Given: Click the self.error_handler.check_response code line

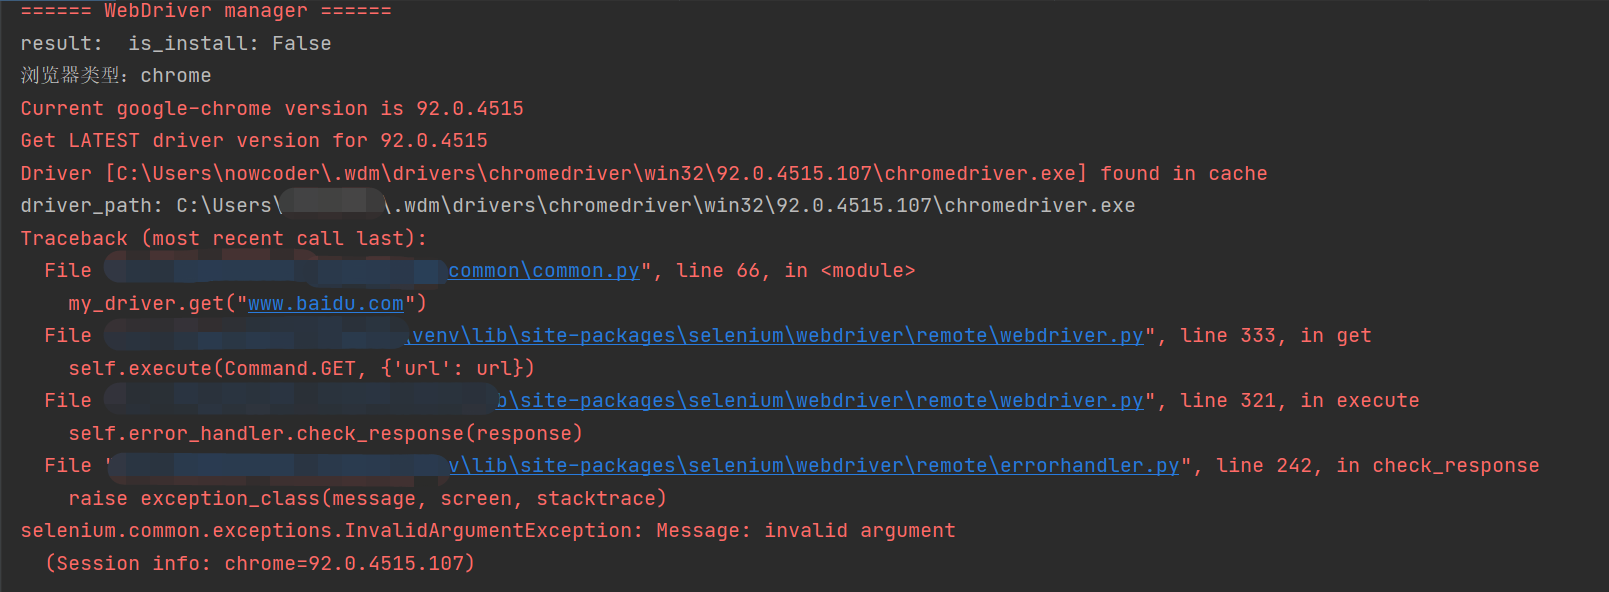Looking at the screenshot, I should pos(326,434).
